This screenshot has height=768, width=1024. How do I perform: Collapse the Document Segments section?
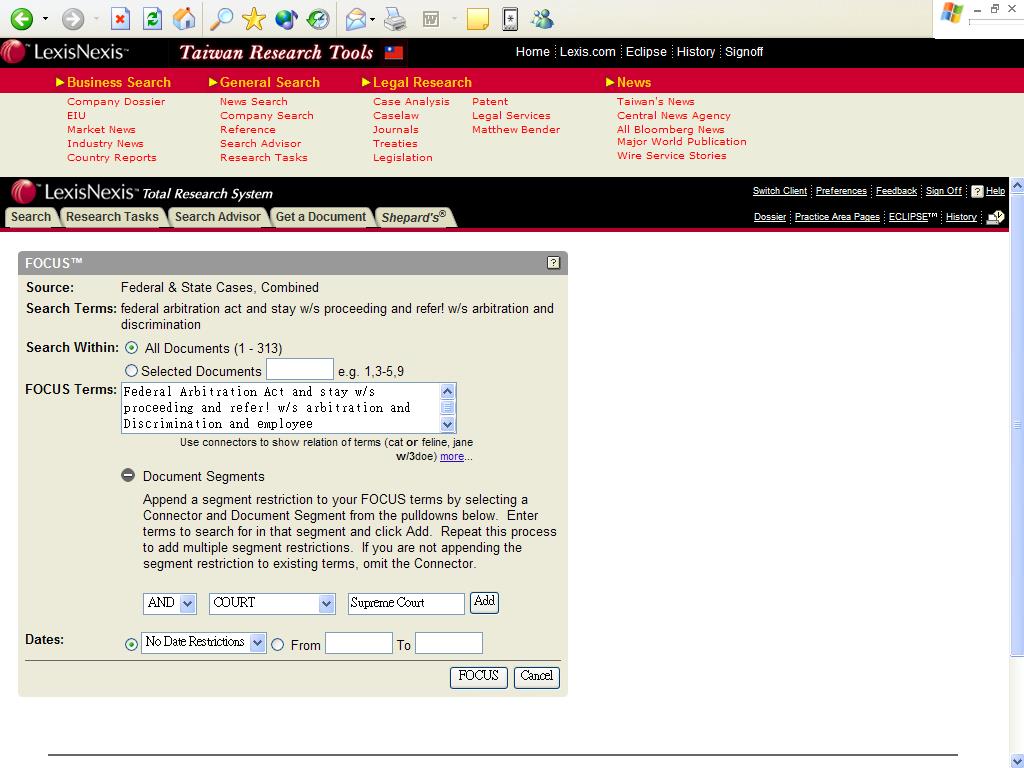(x=128, y=475)
